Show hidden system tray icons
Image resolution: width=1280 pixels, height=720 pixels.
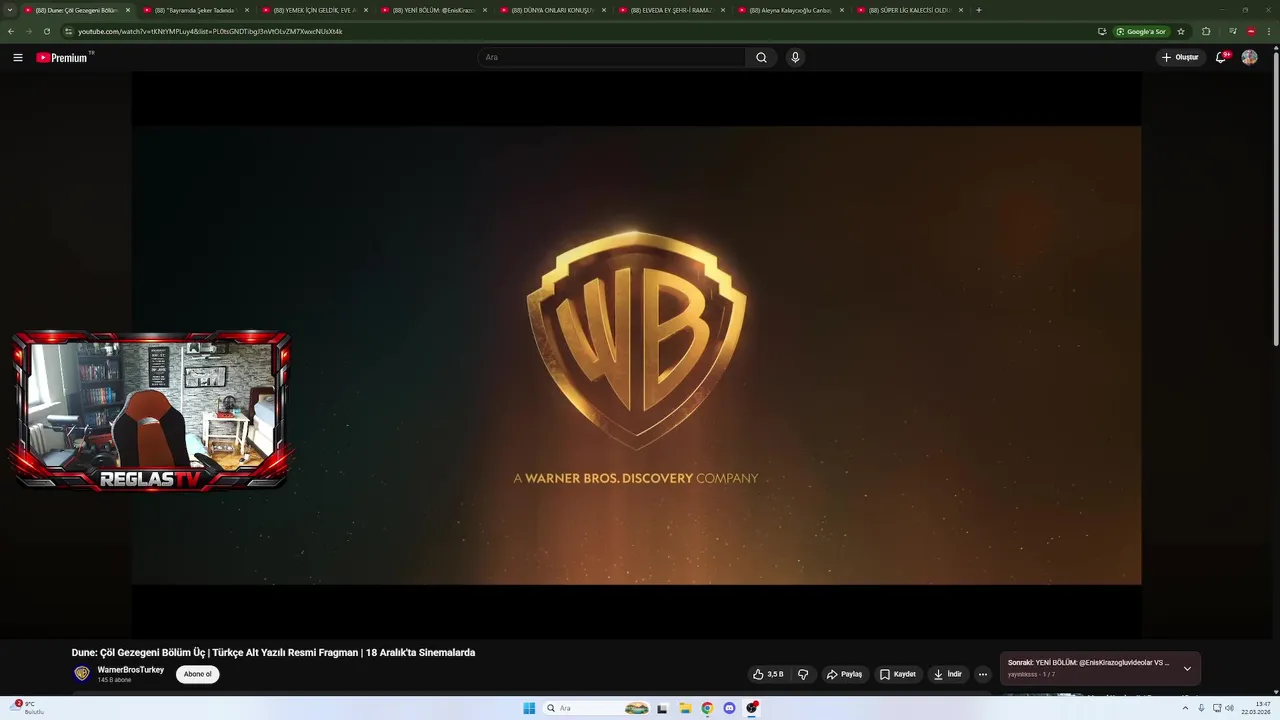click(x=1185, y=708)
